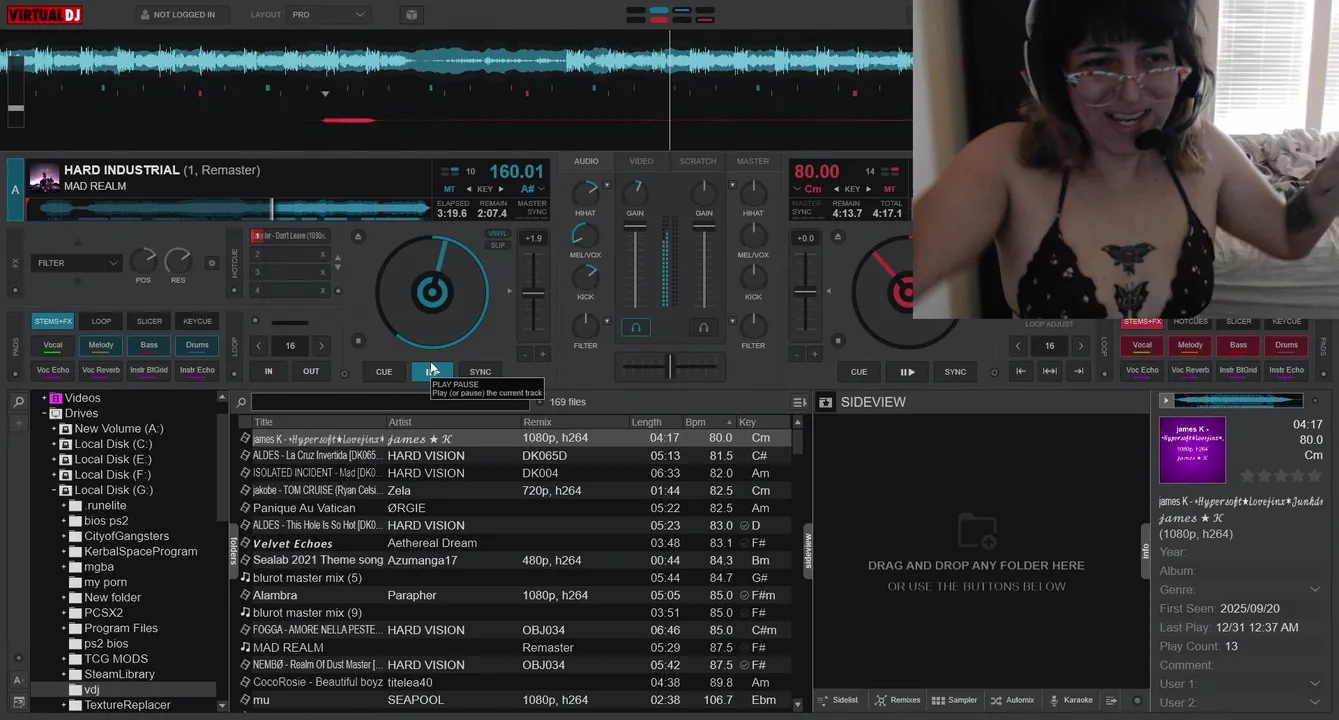
Task: Double the deck A loop length
Action: coord(321,346)
